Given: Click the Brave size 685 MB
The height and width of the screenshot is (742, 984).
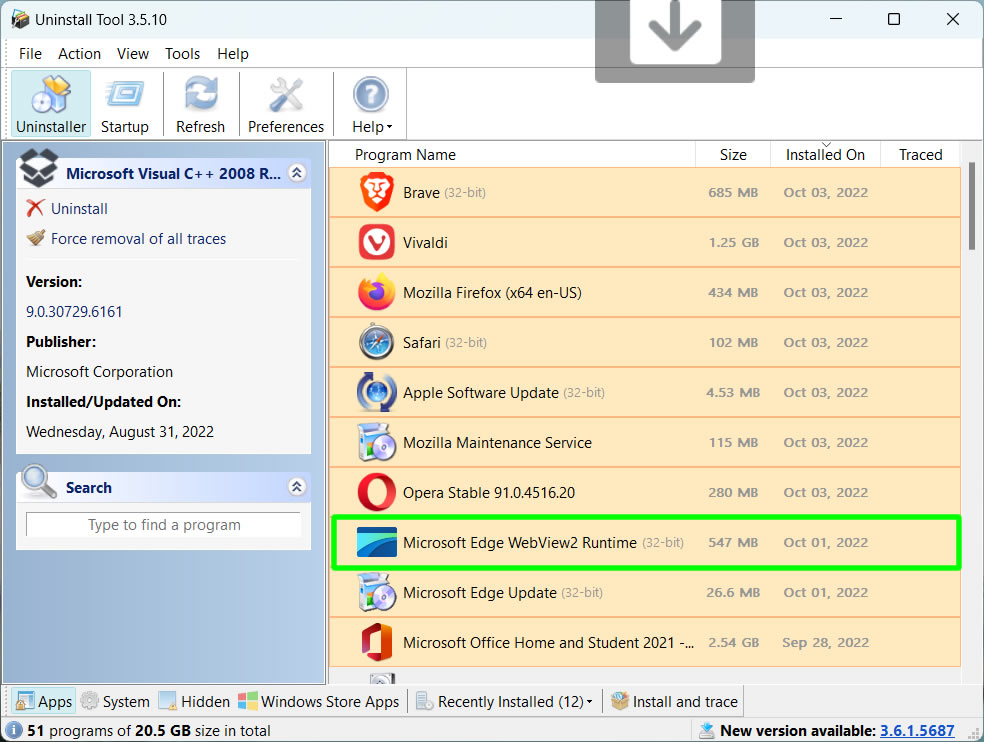Looking at the screenshot, I should (733, 192).
